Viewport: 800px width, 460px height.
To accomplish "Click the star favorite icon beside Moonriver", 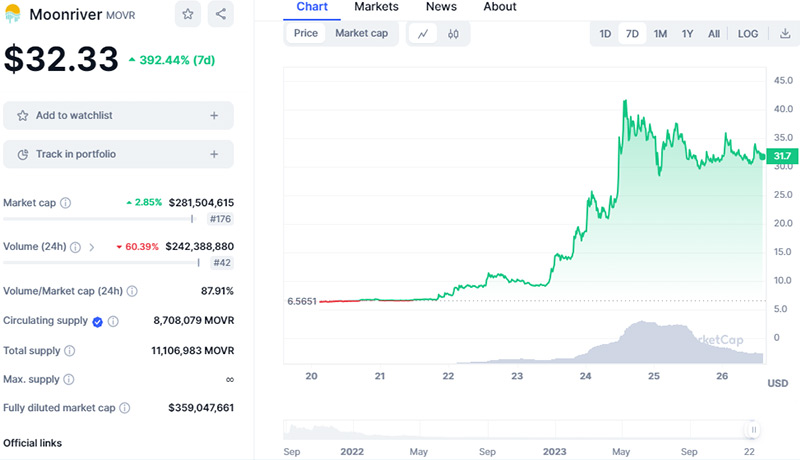I will coord(187,15).
